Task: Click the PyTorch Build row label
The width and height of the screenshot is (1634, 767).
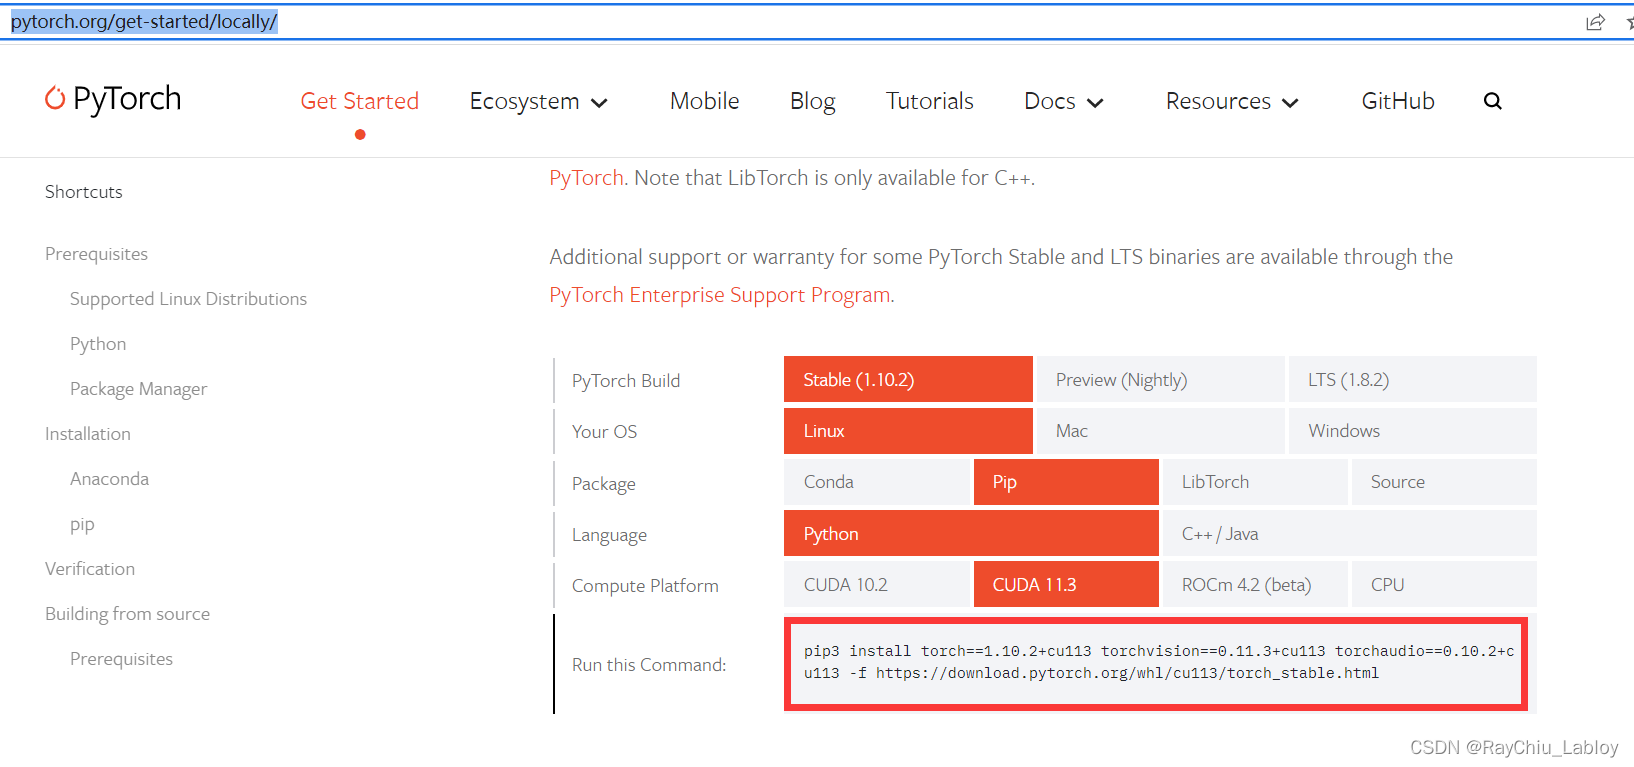Action: pos(626,381)
